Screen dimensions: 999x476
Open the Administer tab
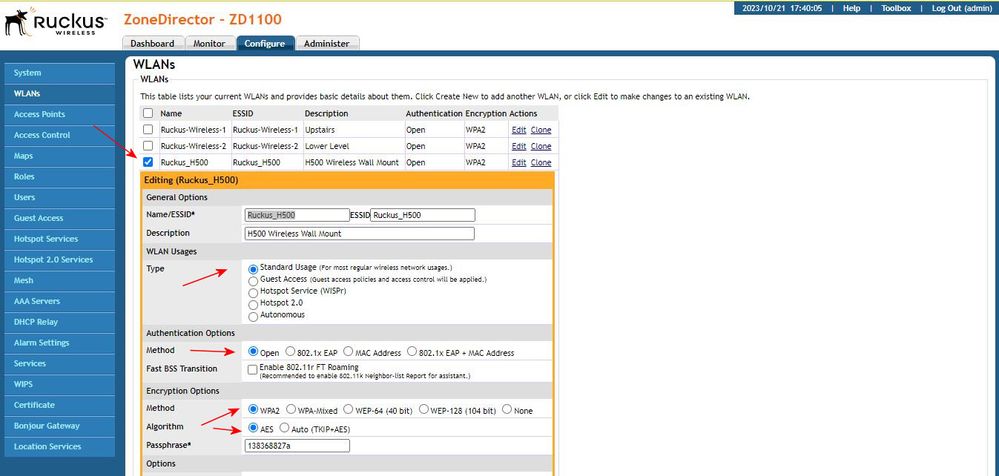(326, 43)
